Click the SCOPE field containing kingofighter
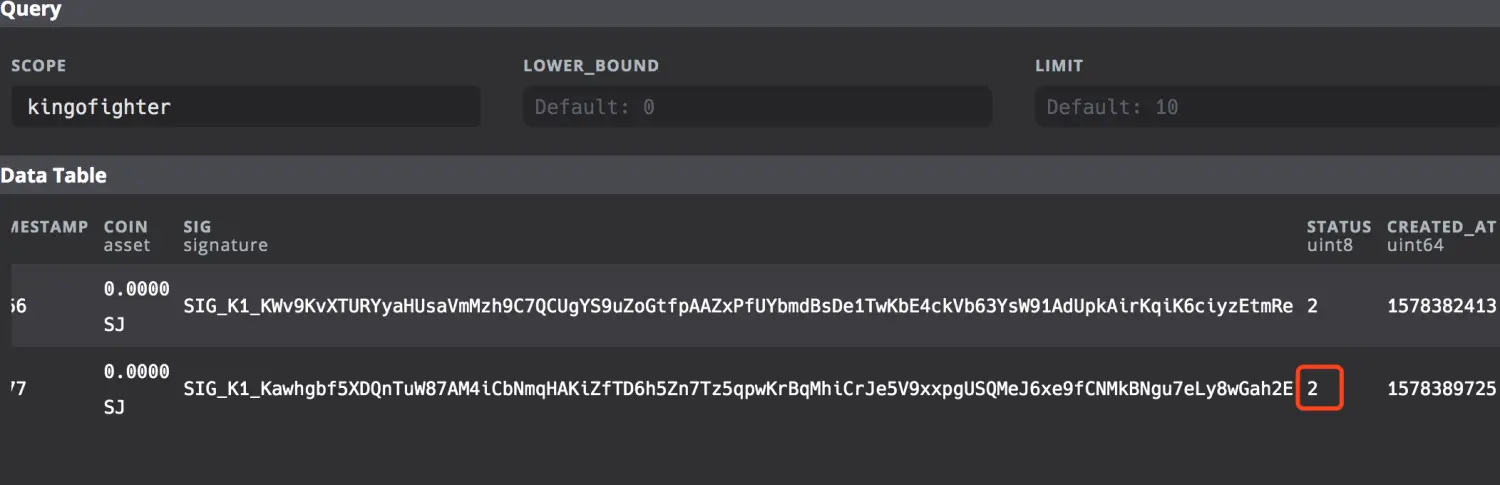 245,107
